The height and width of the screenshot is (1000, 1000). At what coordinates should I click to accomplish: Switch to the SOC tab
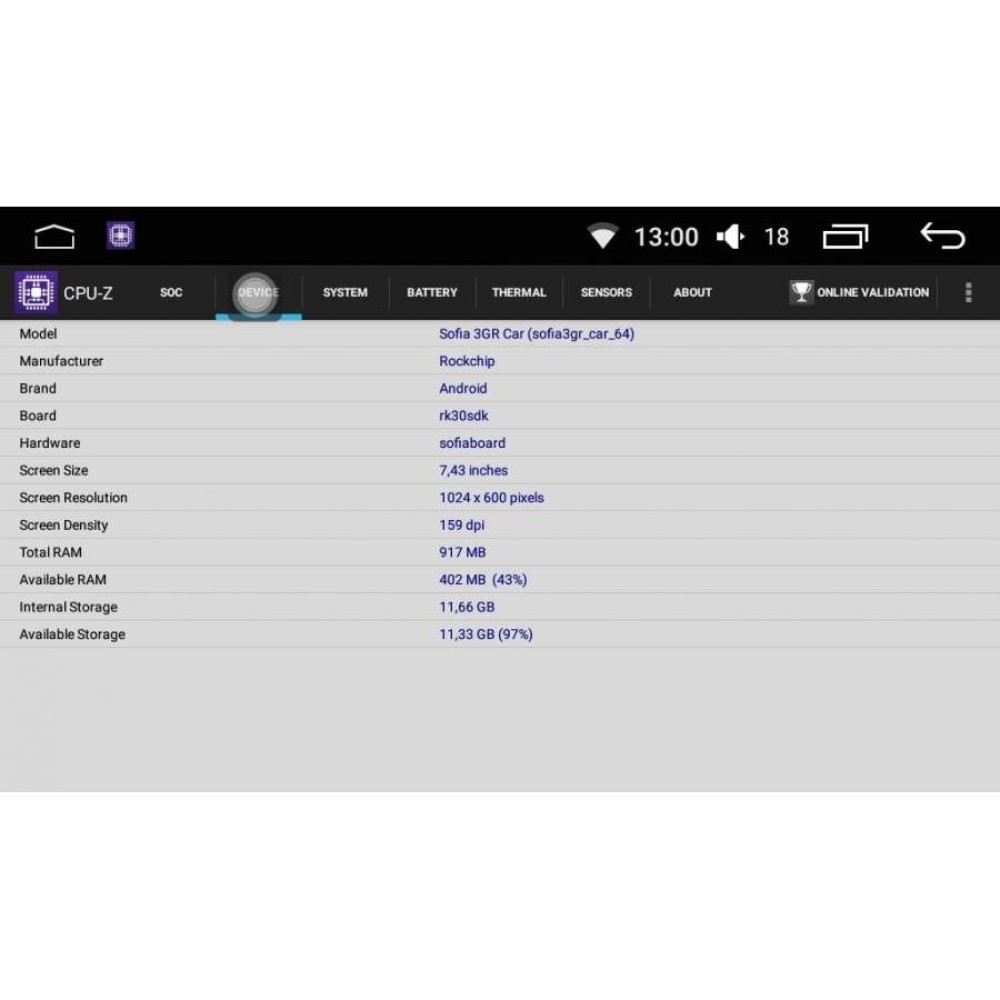point(171,292)
